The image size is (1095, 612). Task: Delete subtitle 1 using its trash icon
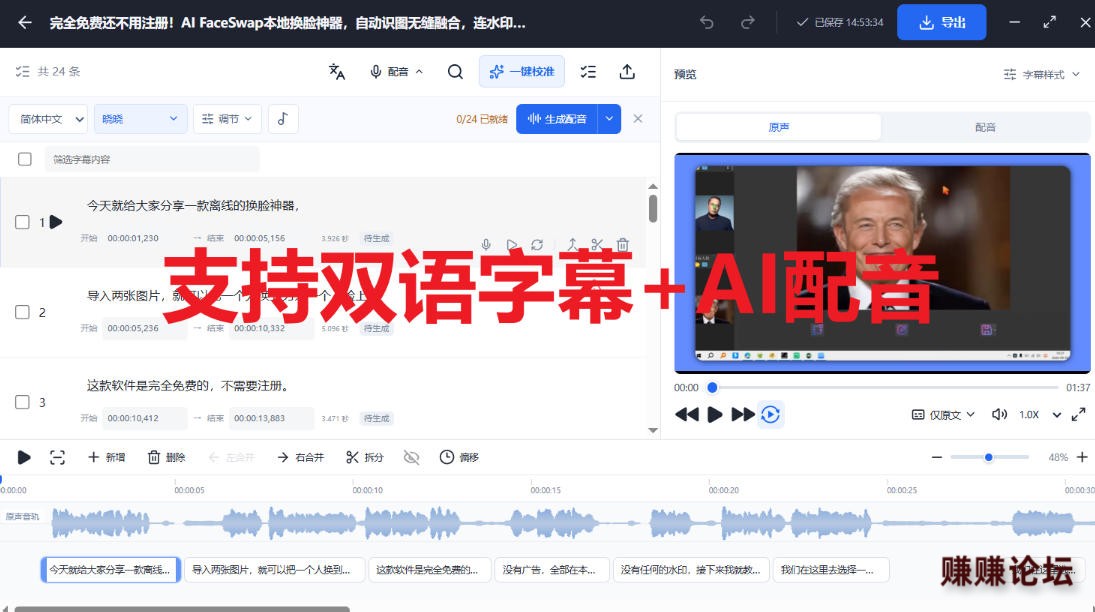623,245
